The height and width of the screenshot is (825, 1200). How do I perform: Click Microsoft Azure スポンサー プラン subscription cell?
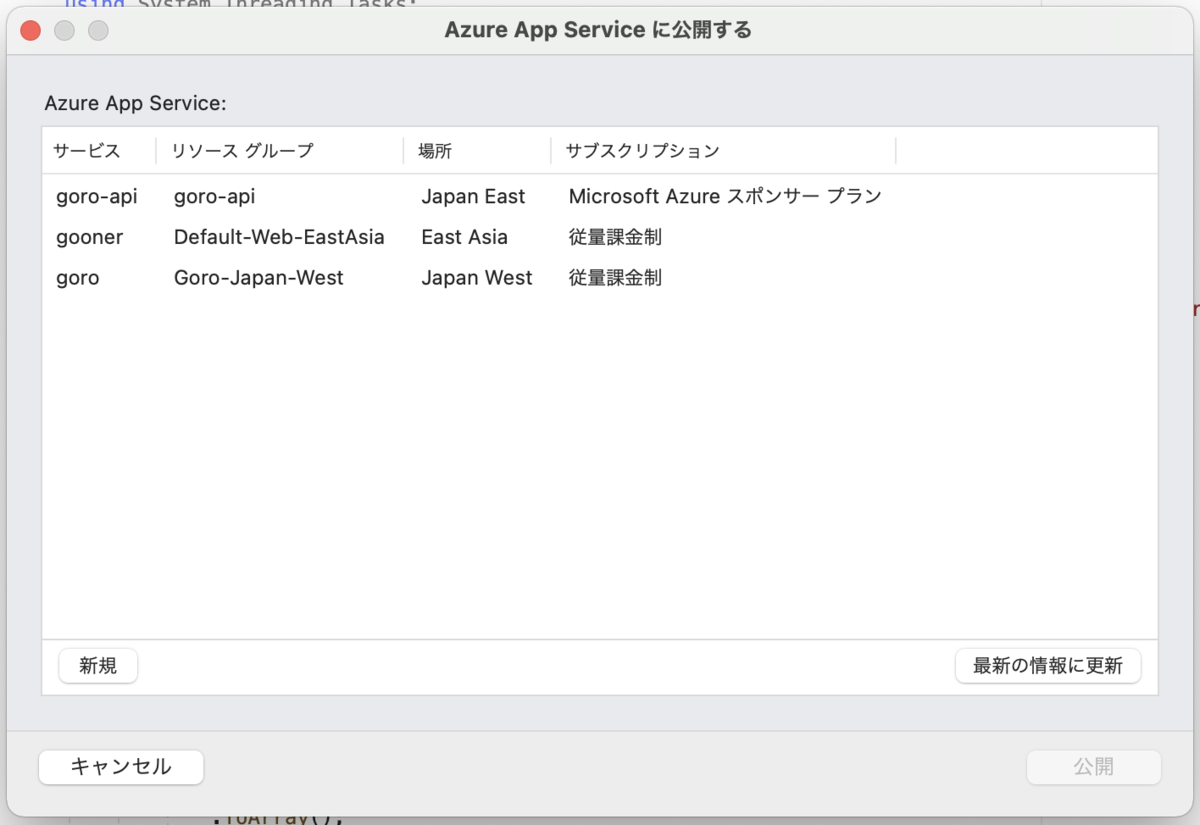[x=725, y=196]
